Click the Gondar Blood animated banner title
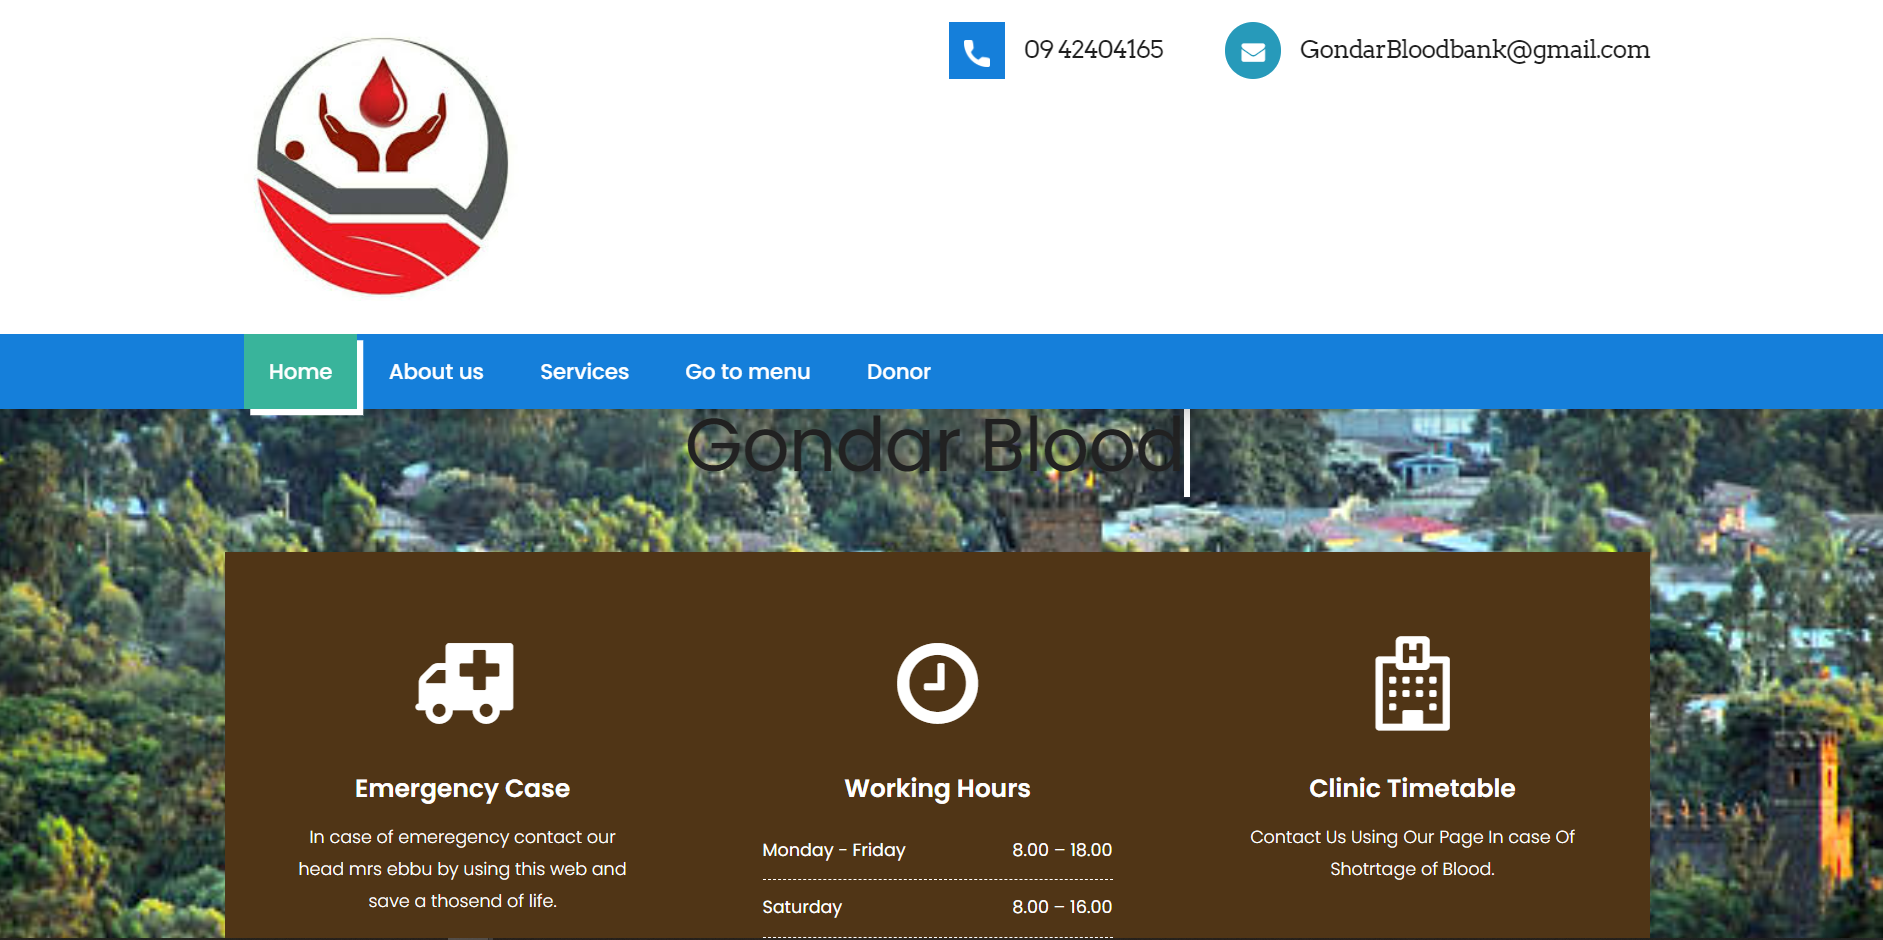The image size is (1883, 940). click(x=932, y=446)
